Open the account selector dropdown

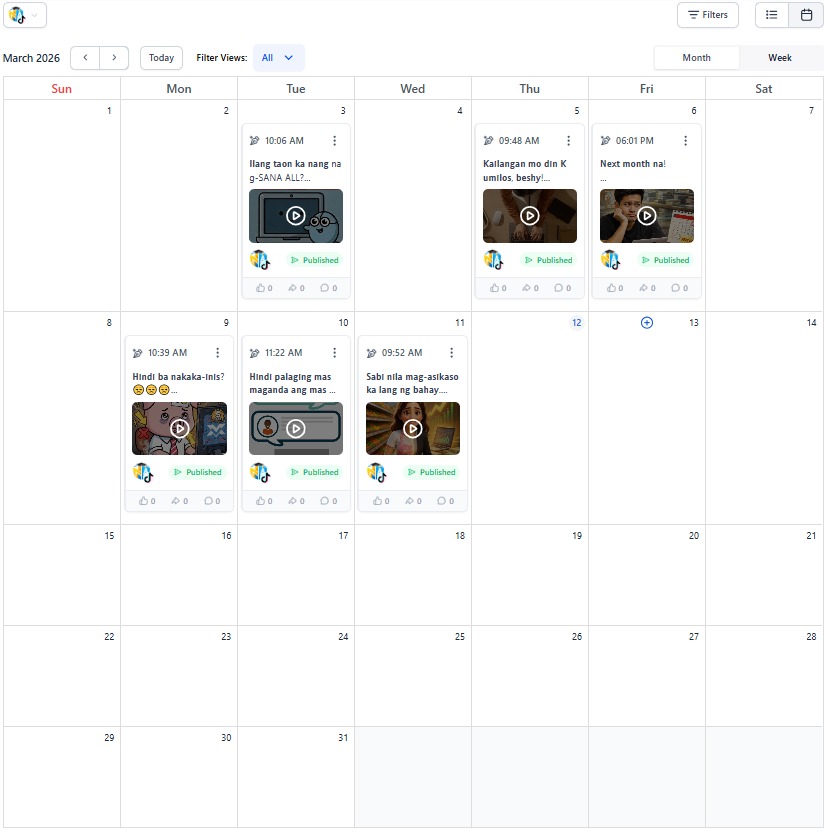25,15
